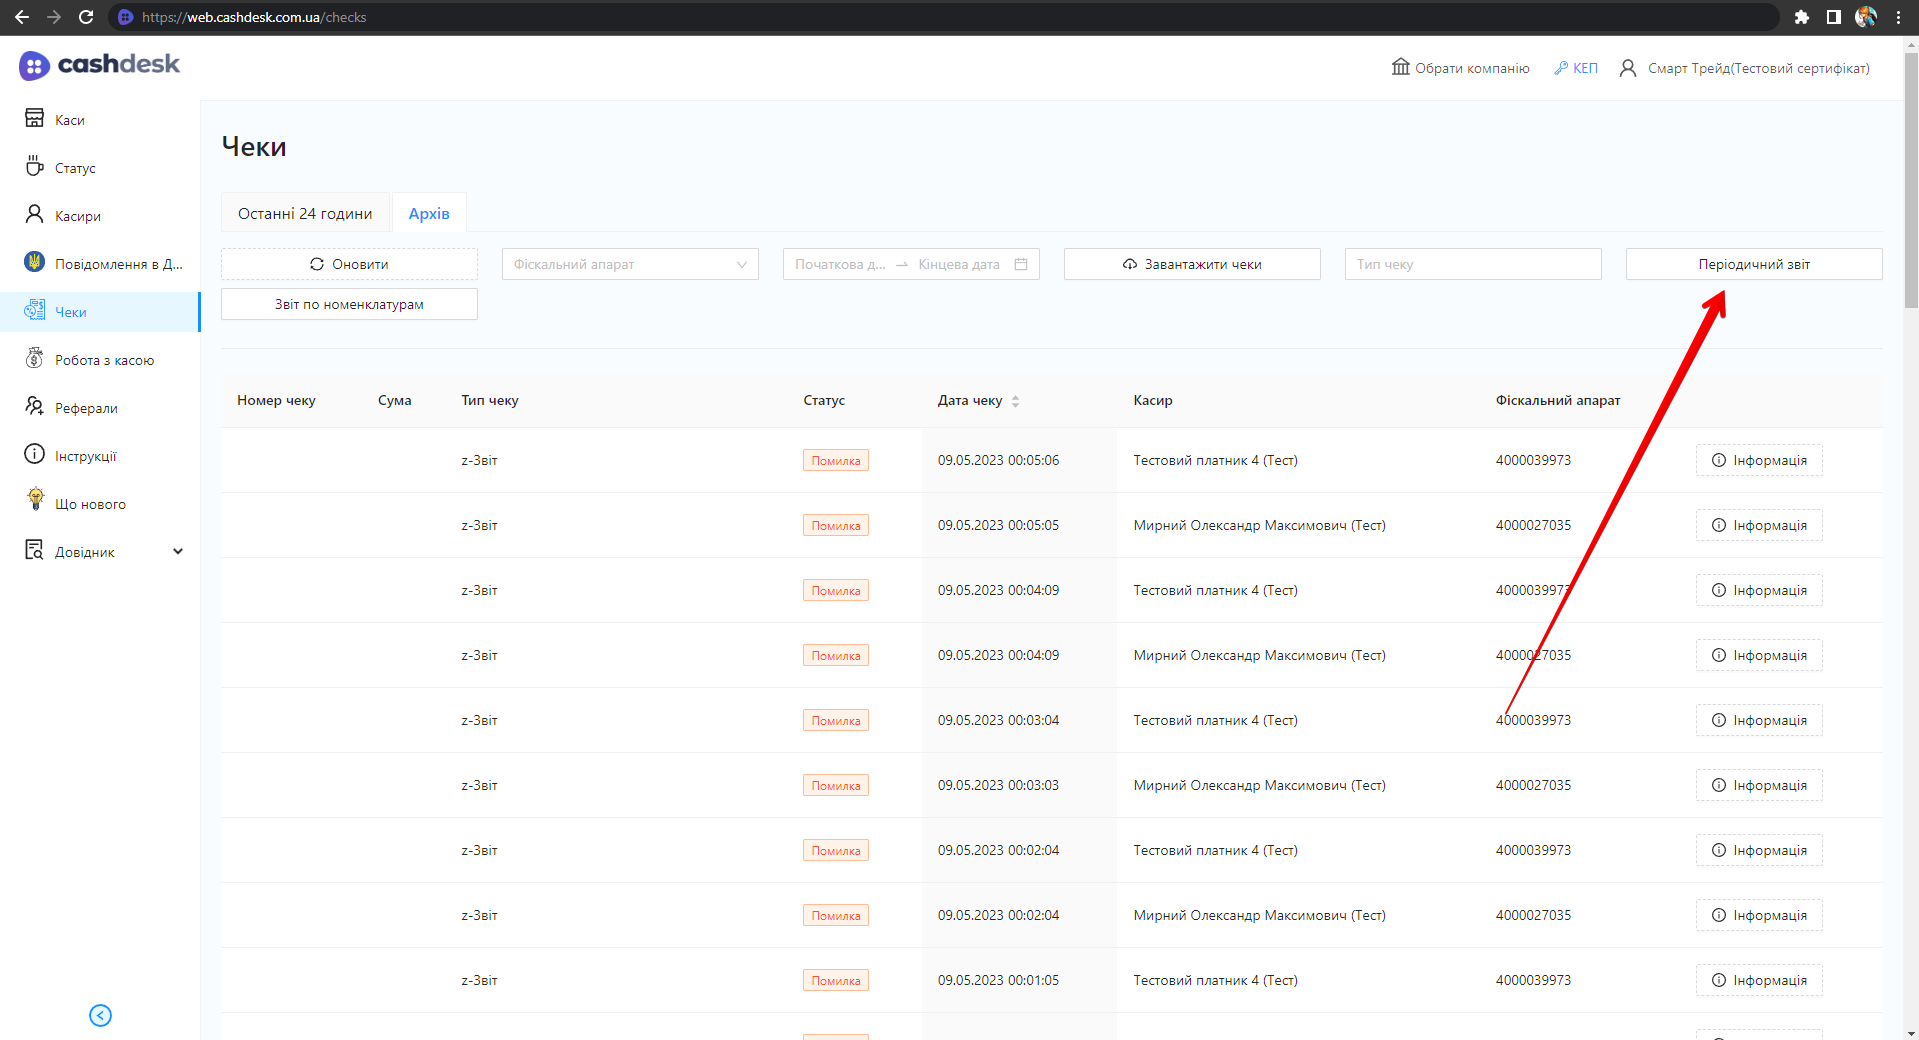Click into the Тип чеку input field

(1472, 264)
